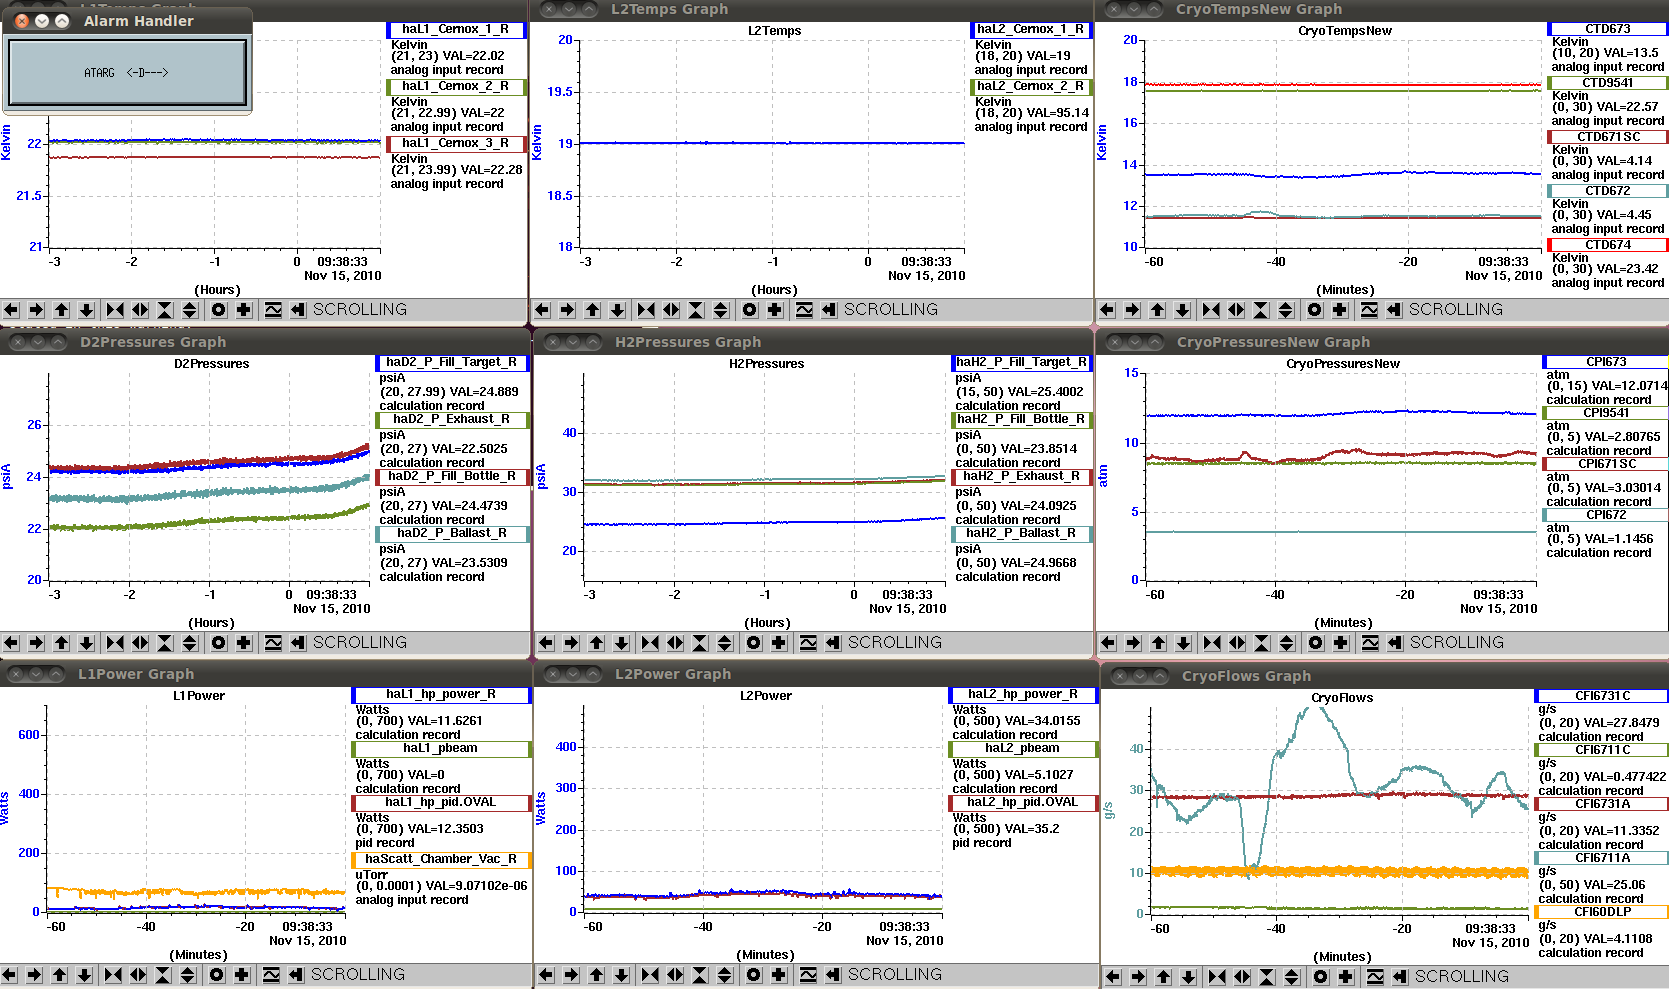The width and height of the screenshot is (1669, 989).
Task: Horizontal zoom-out icon in H2Pressures toolbar
Action: pos(675,643)
